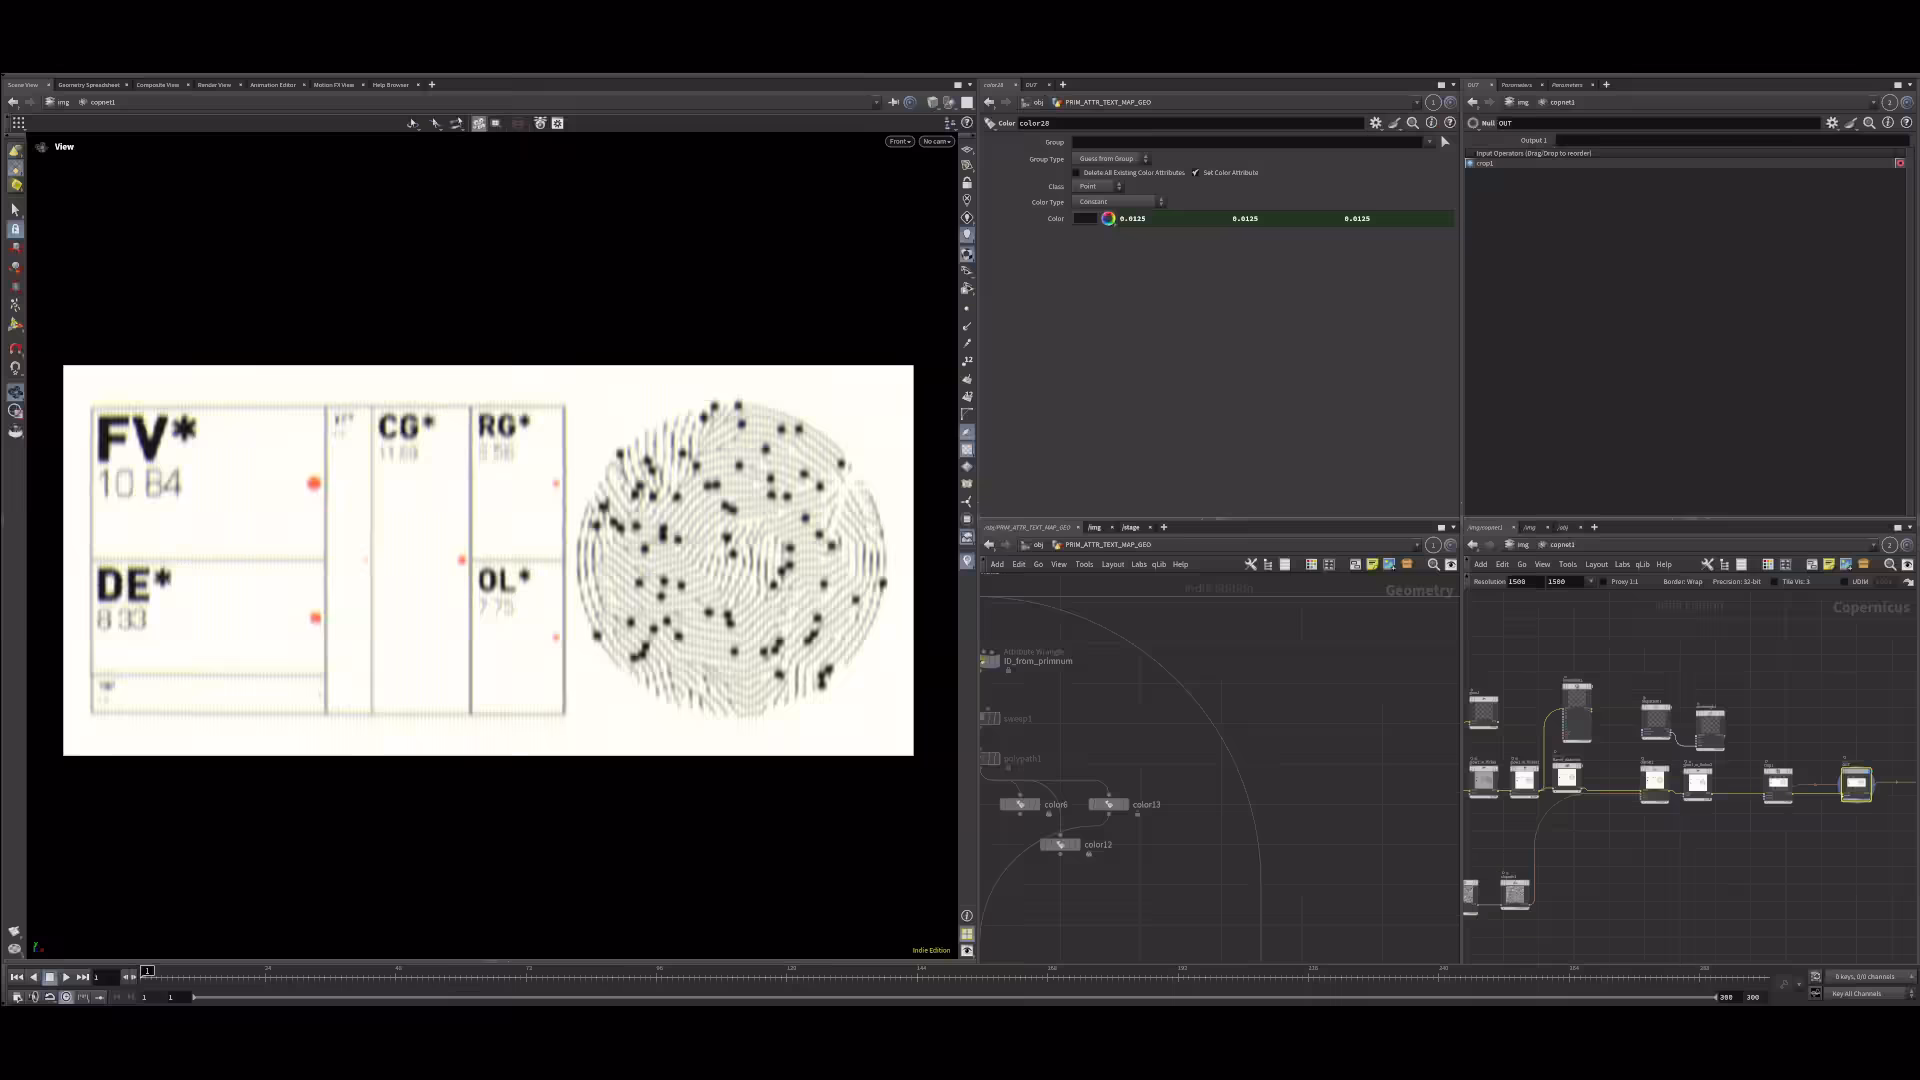Viewport: 1920px width, 1080px height.
Task: Select the arrow select tool in left shelf
Action: [15, 210]
